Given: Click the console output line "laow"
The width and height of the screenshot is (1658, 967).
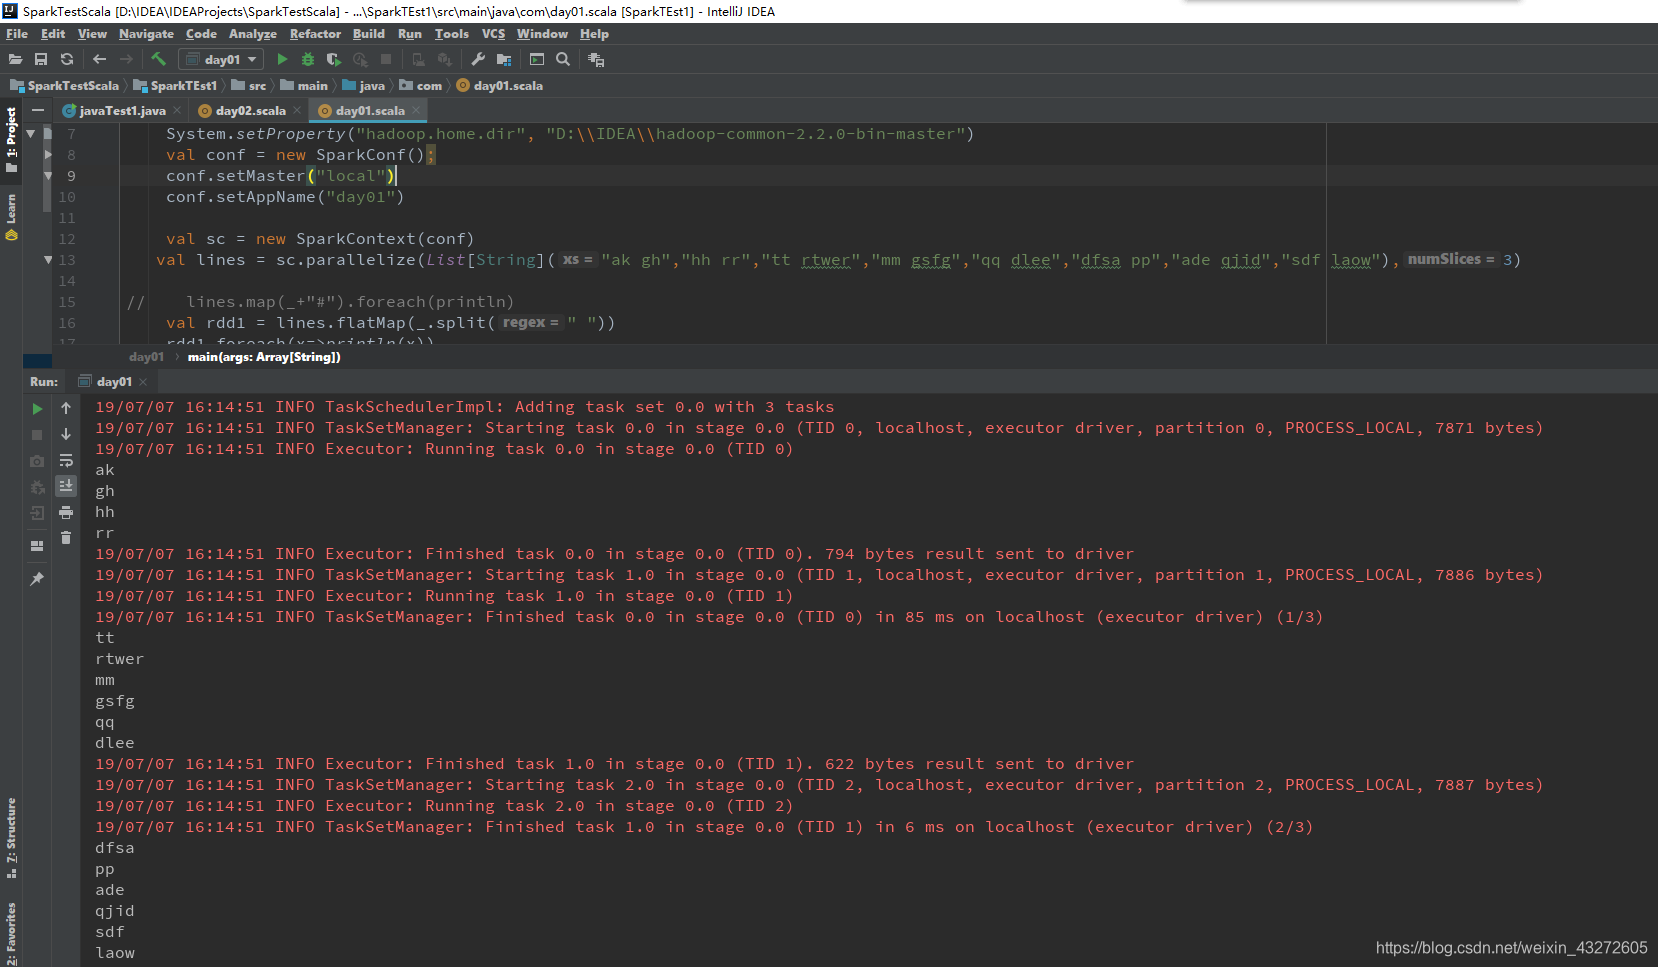Looking at the screenshot, I should tap(115, 953).
